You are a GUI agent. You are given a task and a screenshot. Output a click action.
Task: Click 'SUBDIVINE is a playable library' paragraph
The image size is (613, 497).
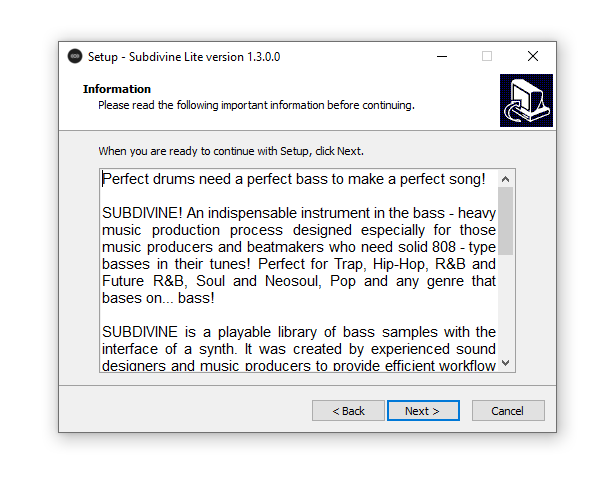pos(299,349)
